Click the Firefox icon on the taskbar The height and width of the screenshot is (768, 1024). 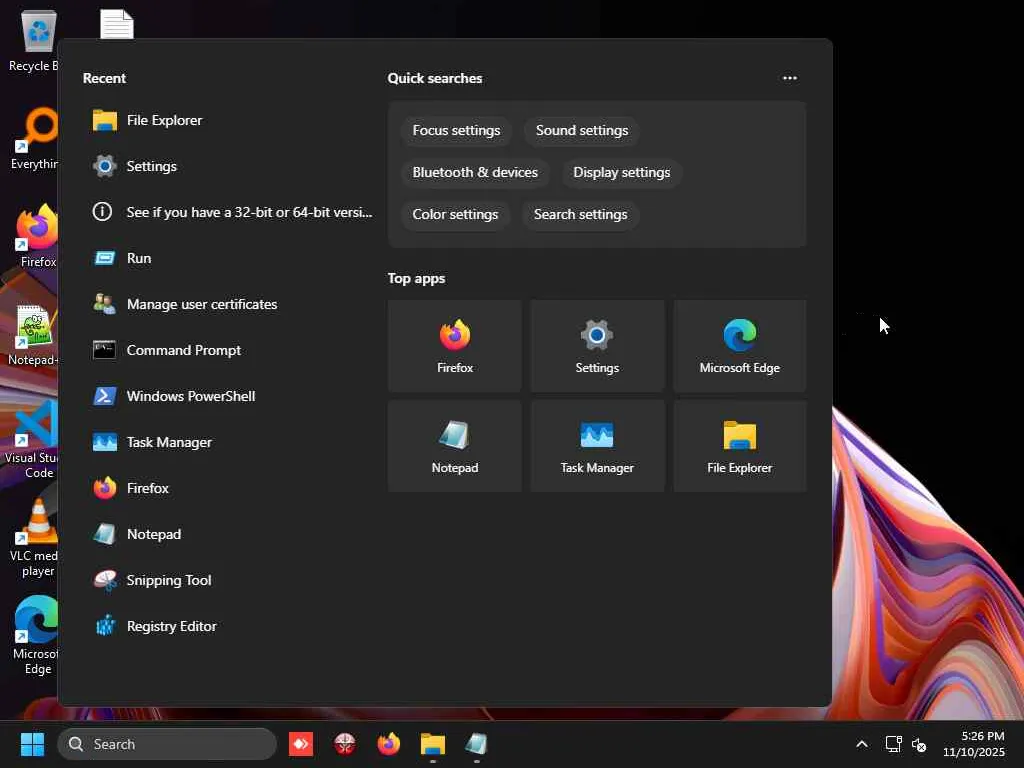point(389,744)
